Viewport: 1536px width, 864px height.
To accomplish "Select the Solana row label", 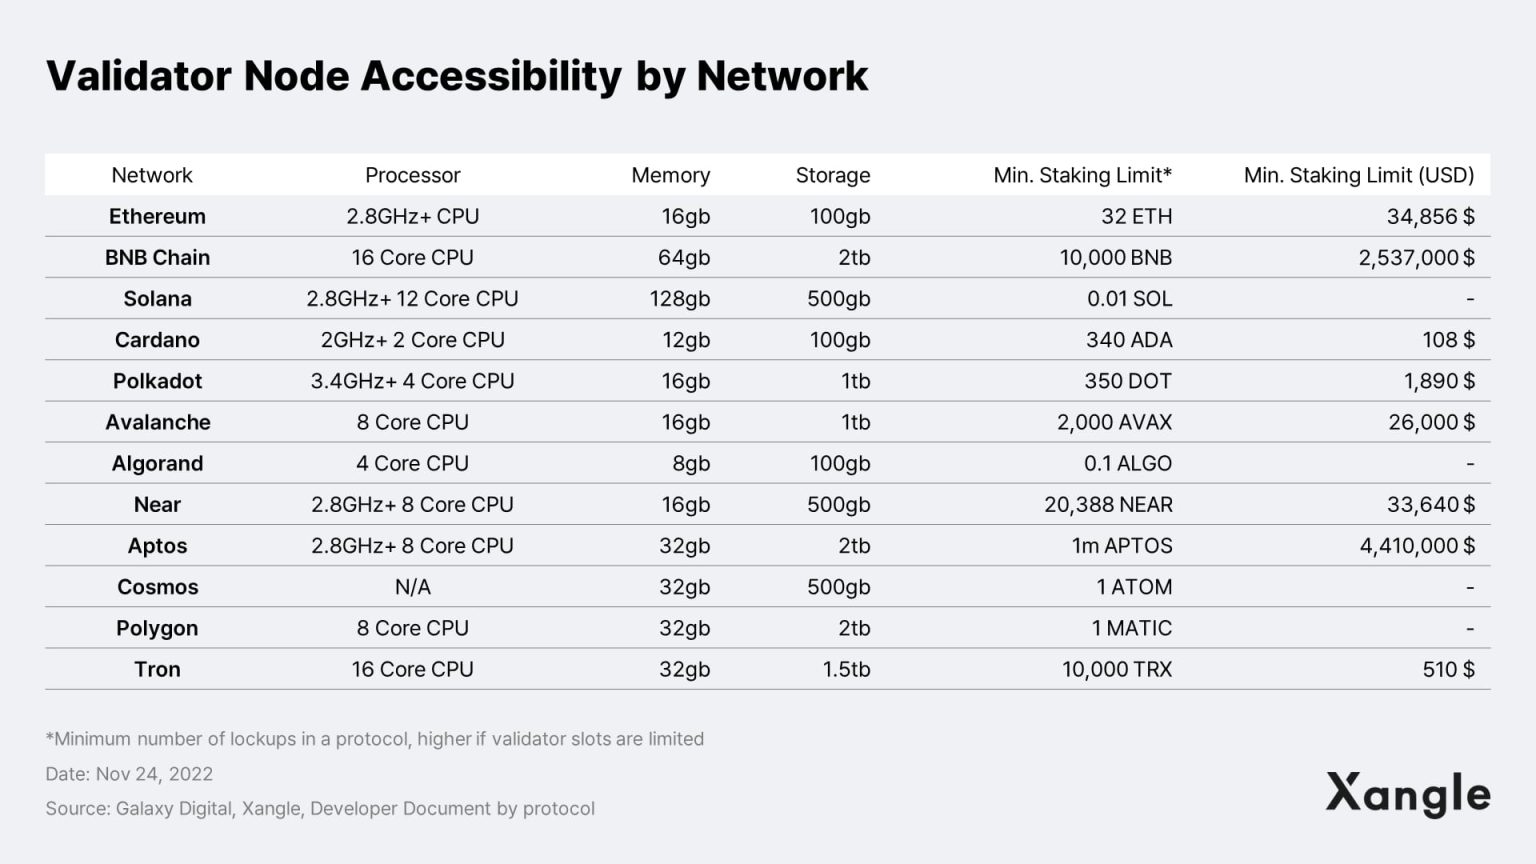I will [157, 298].
